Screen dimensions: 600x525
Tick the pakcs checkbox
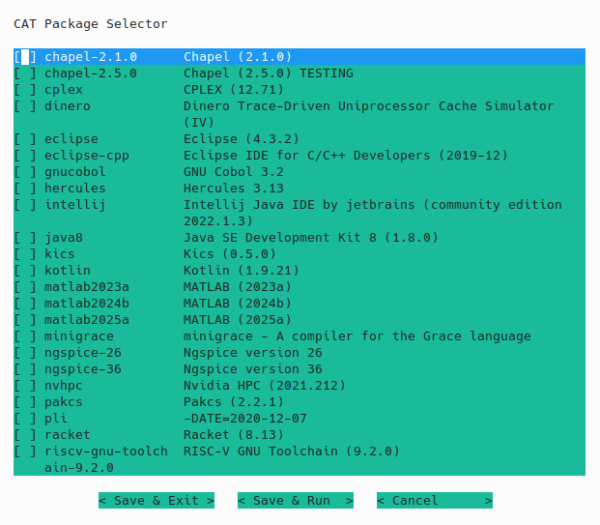(x=25, y=402)
